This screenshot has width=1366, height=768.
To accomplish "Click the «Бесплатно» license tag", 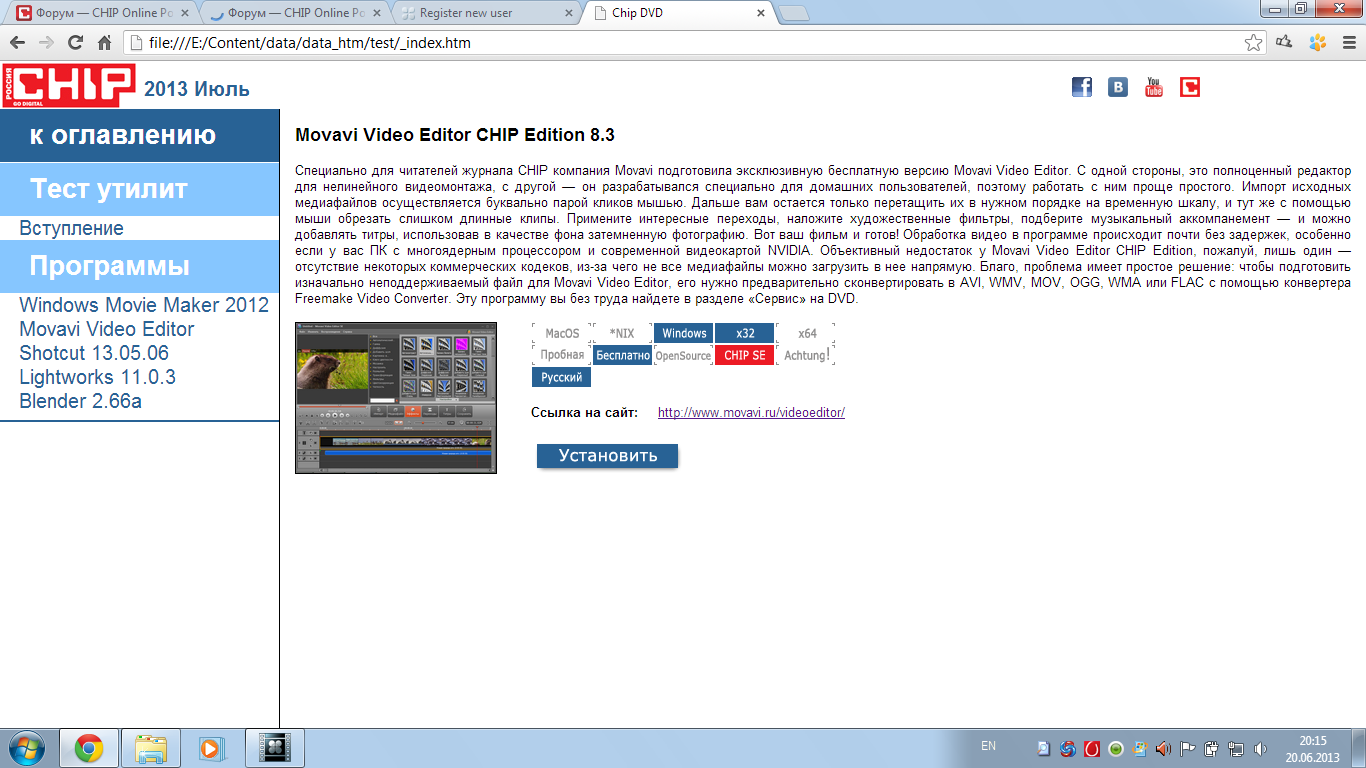I will point(622,355).
